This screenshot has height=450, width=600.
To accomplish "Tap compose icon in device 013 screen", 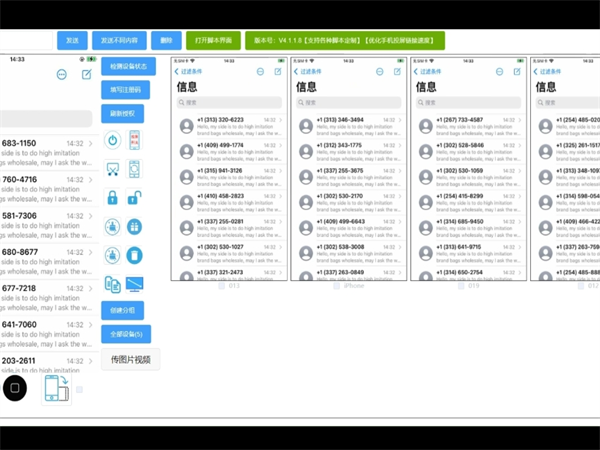I will click(277, 72).
